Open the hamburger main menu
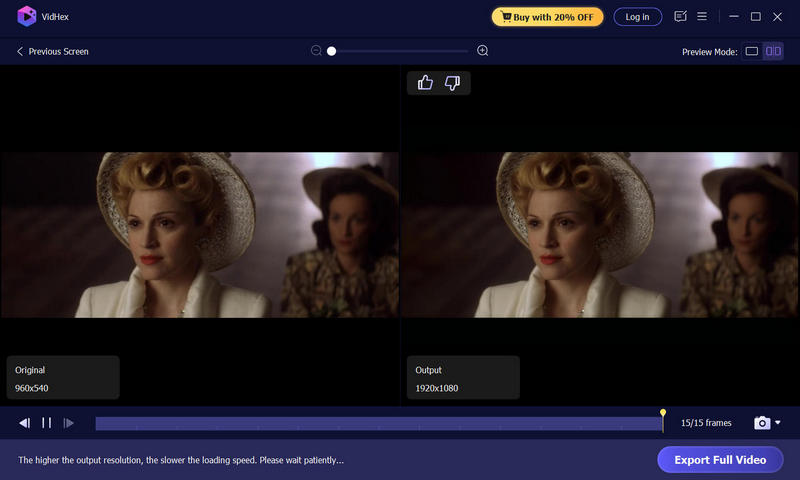The image size is (800, 480). pyautogui.click(x=702, y=17)
